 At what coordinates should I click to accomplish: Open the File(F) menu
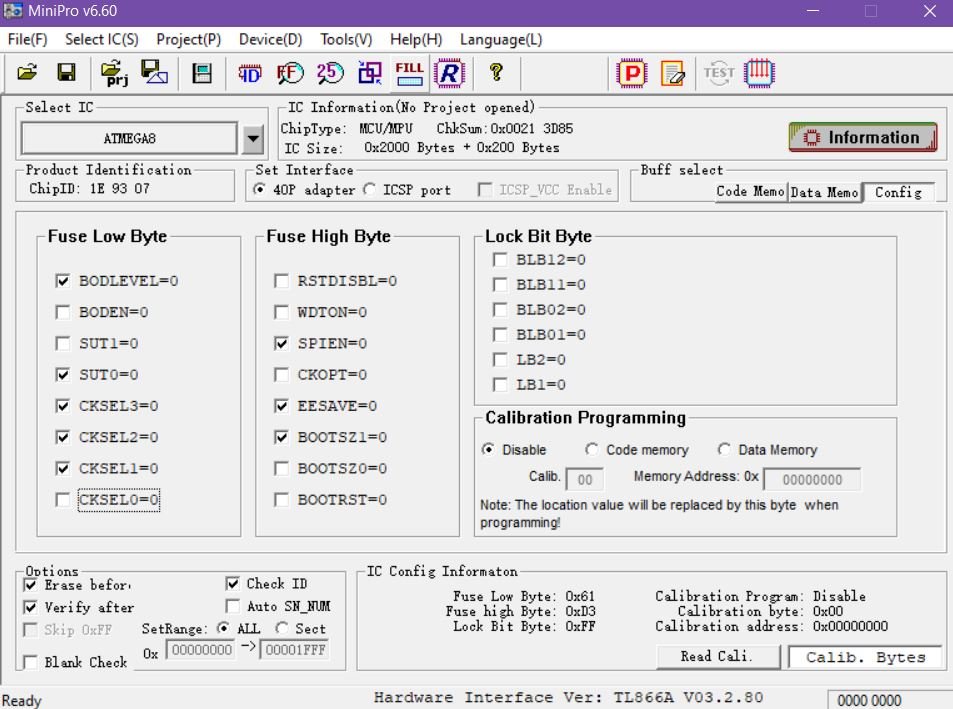coord(27,39)
